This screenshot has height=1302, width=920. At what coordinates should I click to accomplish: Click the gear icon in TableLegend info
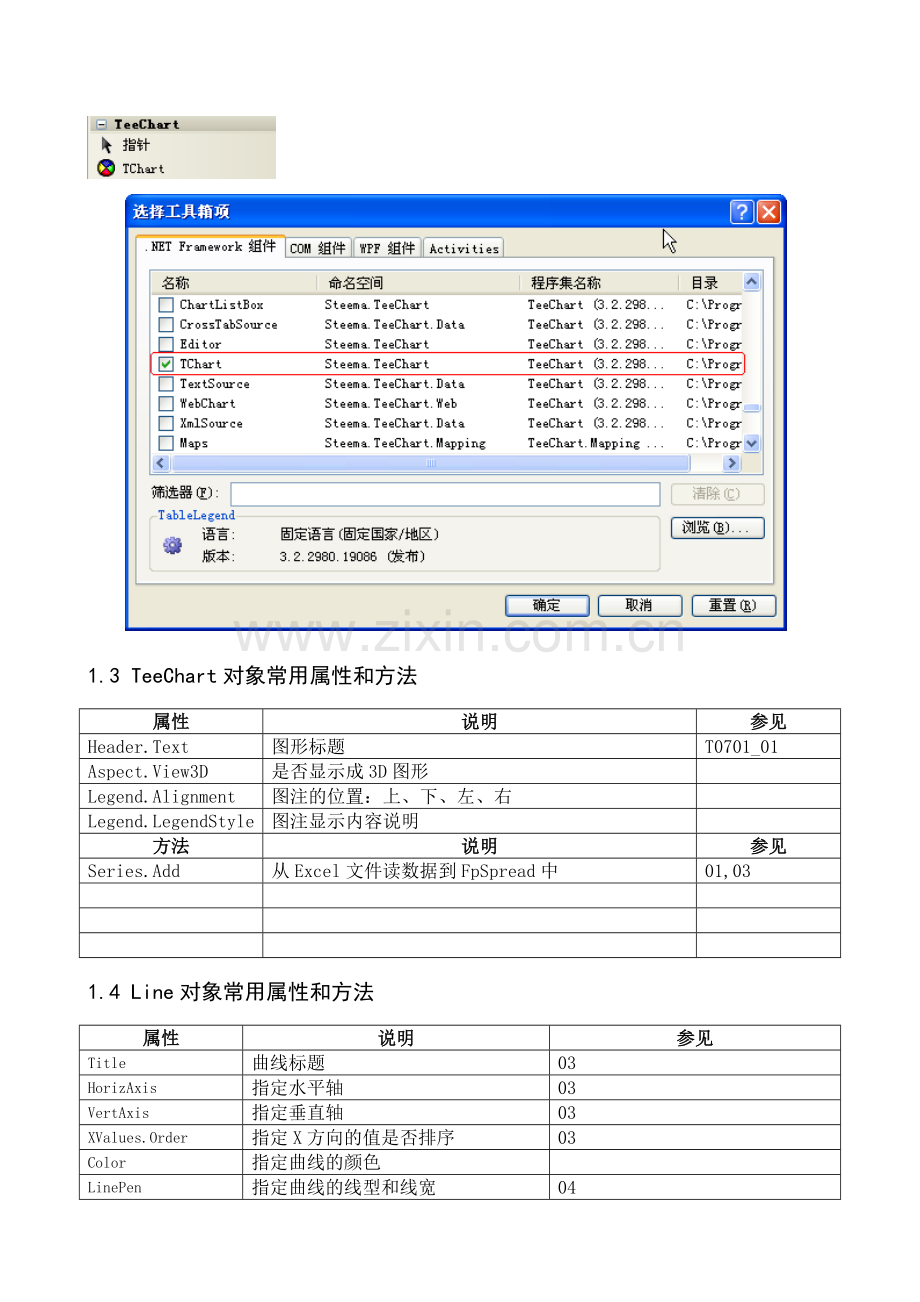(x=172, y=545)
